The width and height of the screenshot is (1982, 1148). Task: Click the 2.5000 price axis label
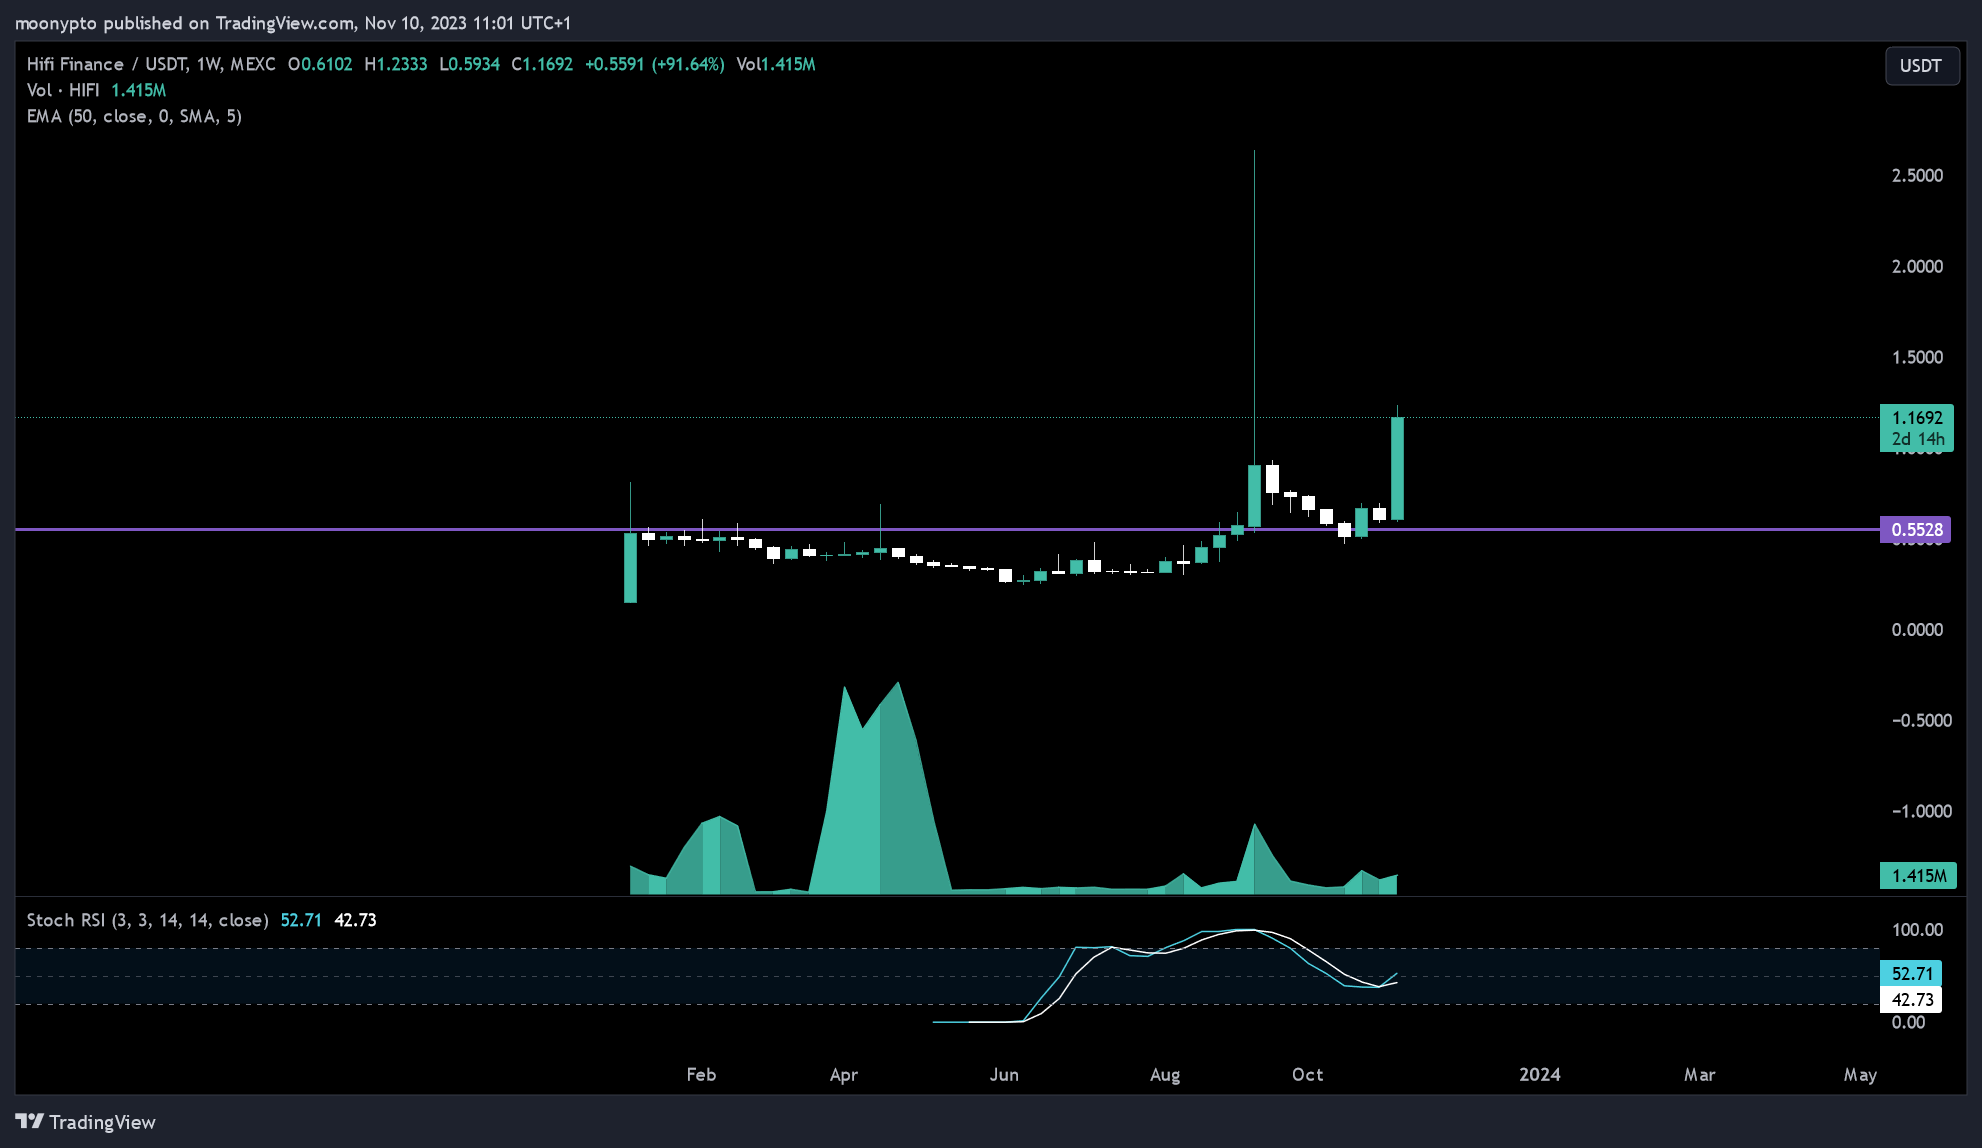click(1917, 175)
